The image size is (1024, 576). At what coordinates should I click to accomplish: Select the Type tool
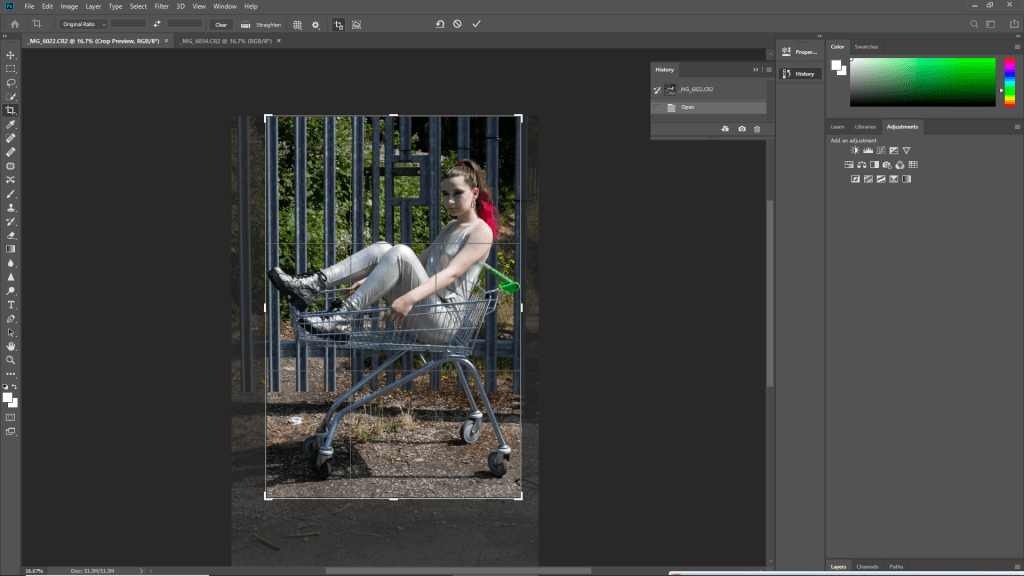coord(11,304)
